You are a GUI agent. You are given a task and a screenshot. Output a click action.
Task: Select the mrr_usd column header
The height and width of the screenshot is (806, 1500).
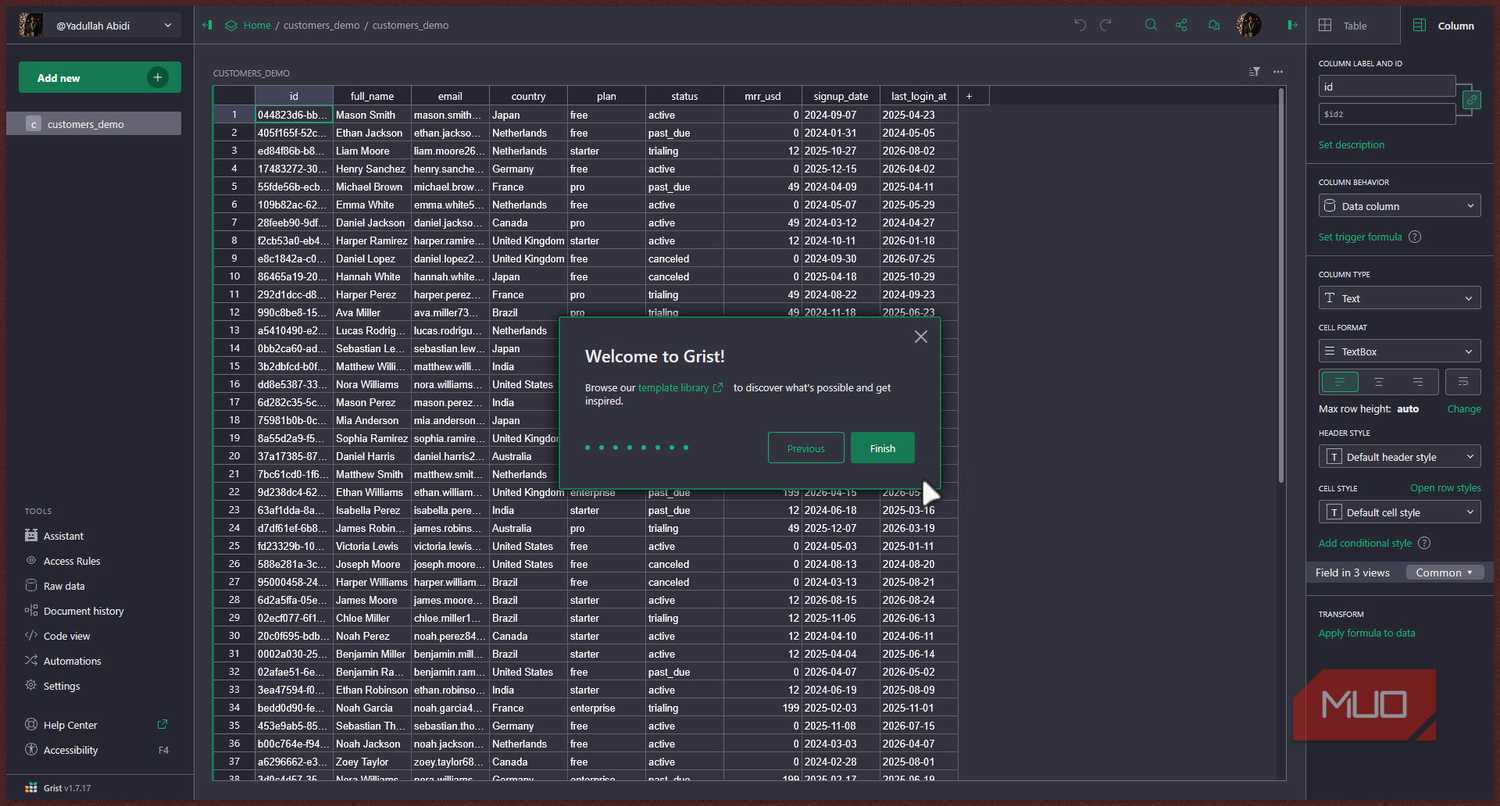(763, 96)
